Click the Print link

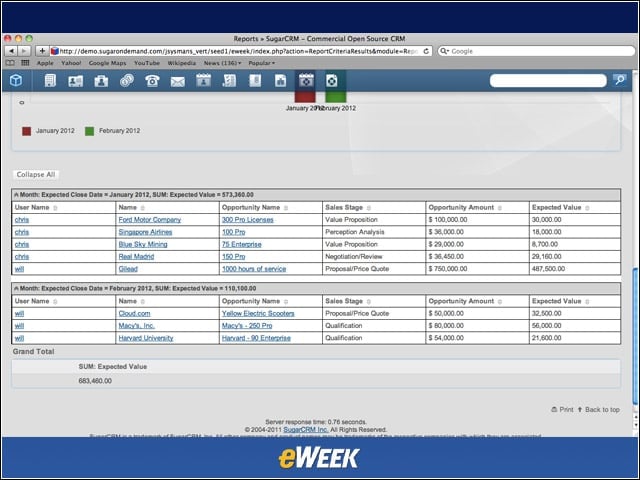(562, 409)
